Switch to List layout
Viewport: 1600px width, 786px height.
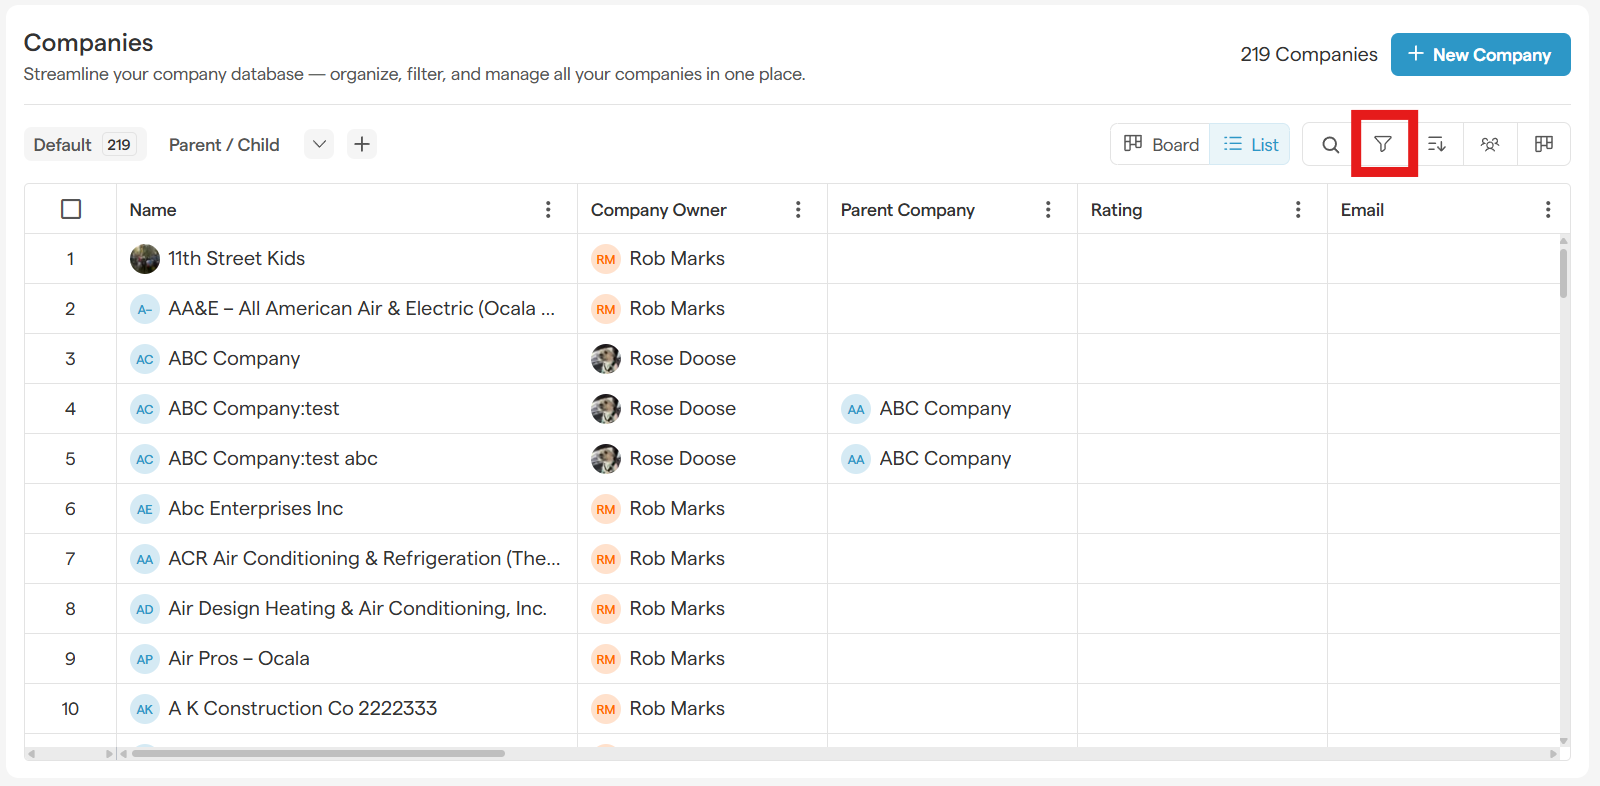click(x=1251, y=145)
